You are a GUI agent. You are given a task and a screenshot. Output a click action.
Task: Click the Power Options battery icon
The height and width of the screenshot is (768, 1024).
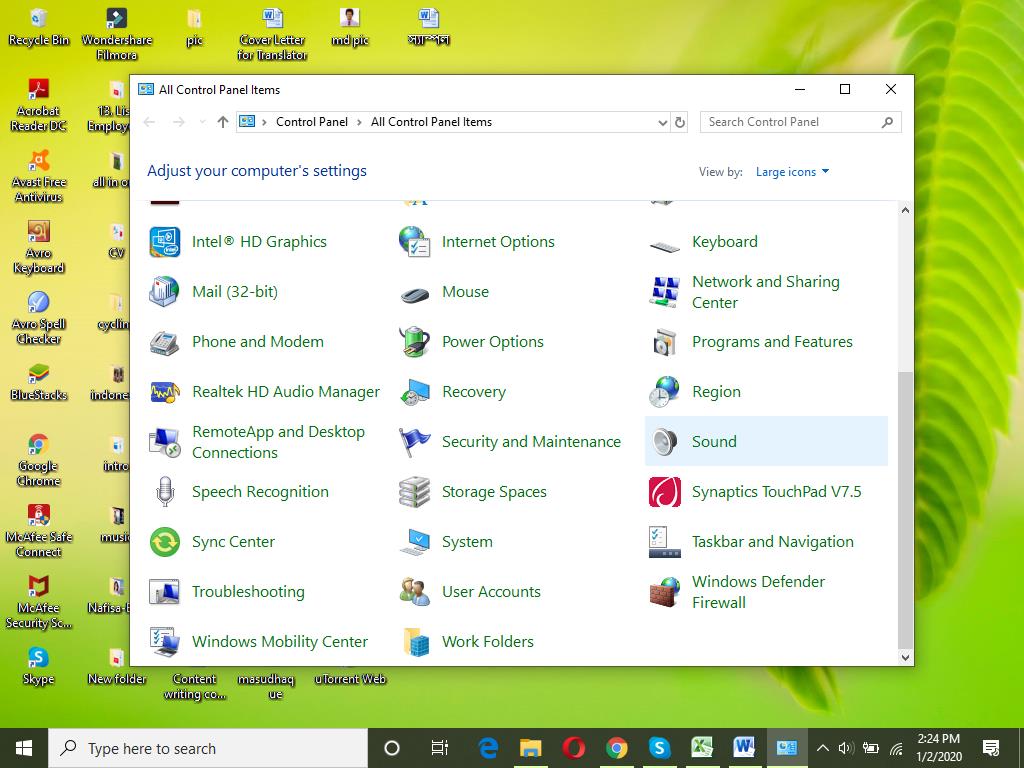414,342
